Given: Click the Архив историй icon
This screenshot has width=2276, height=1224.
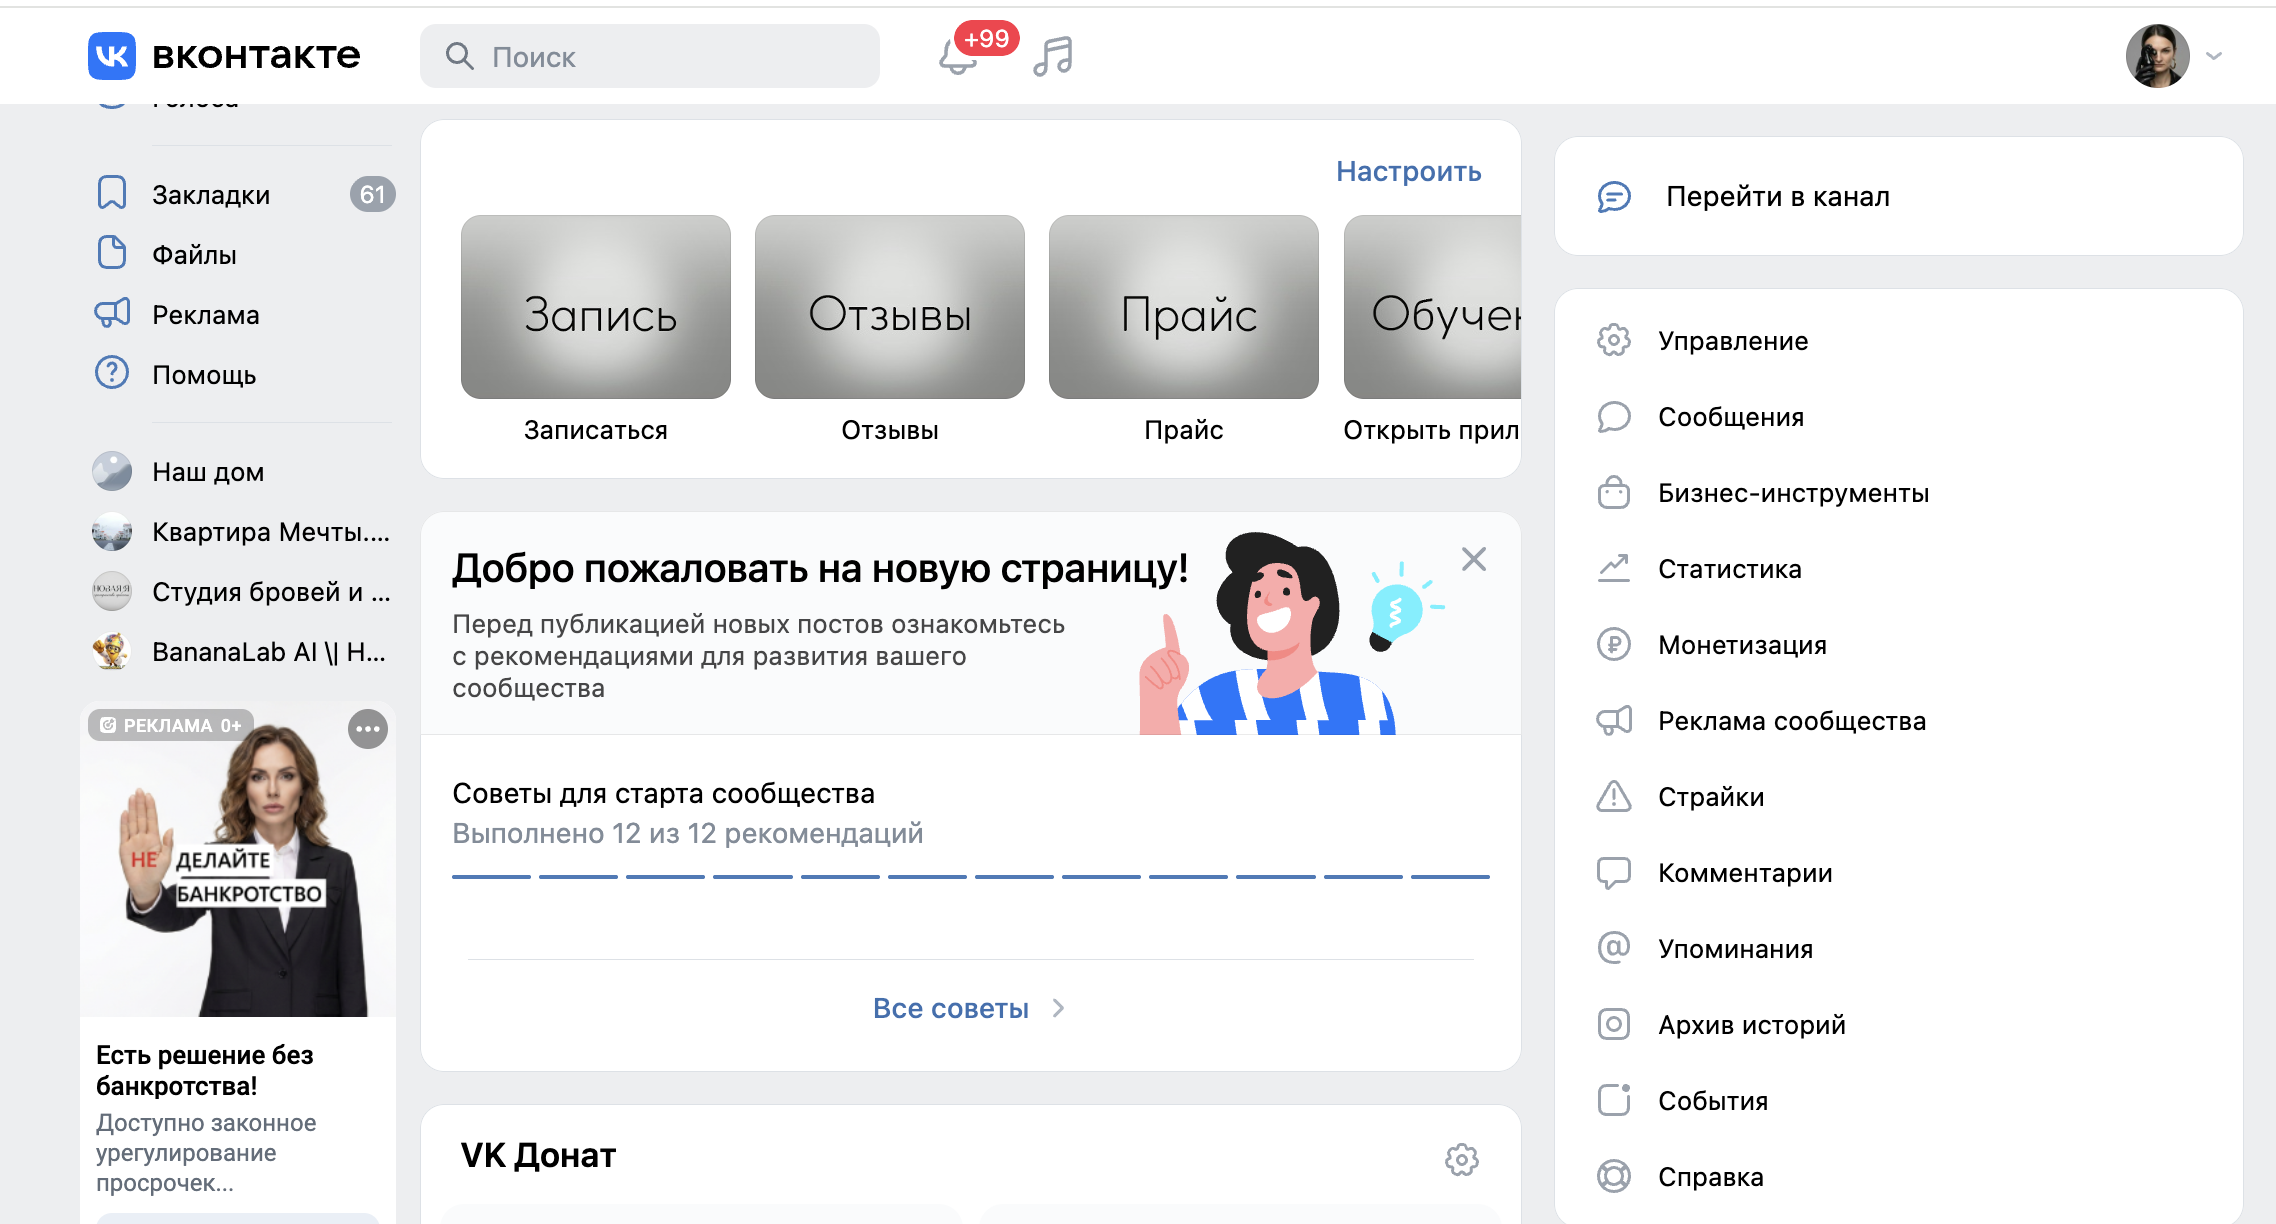Looking at the screenshot, I should (x=1614, y=1024).
